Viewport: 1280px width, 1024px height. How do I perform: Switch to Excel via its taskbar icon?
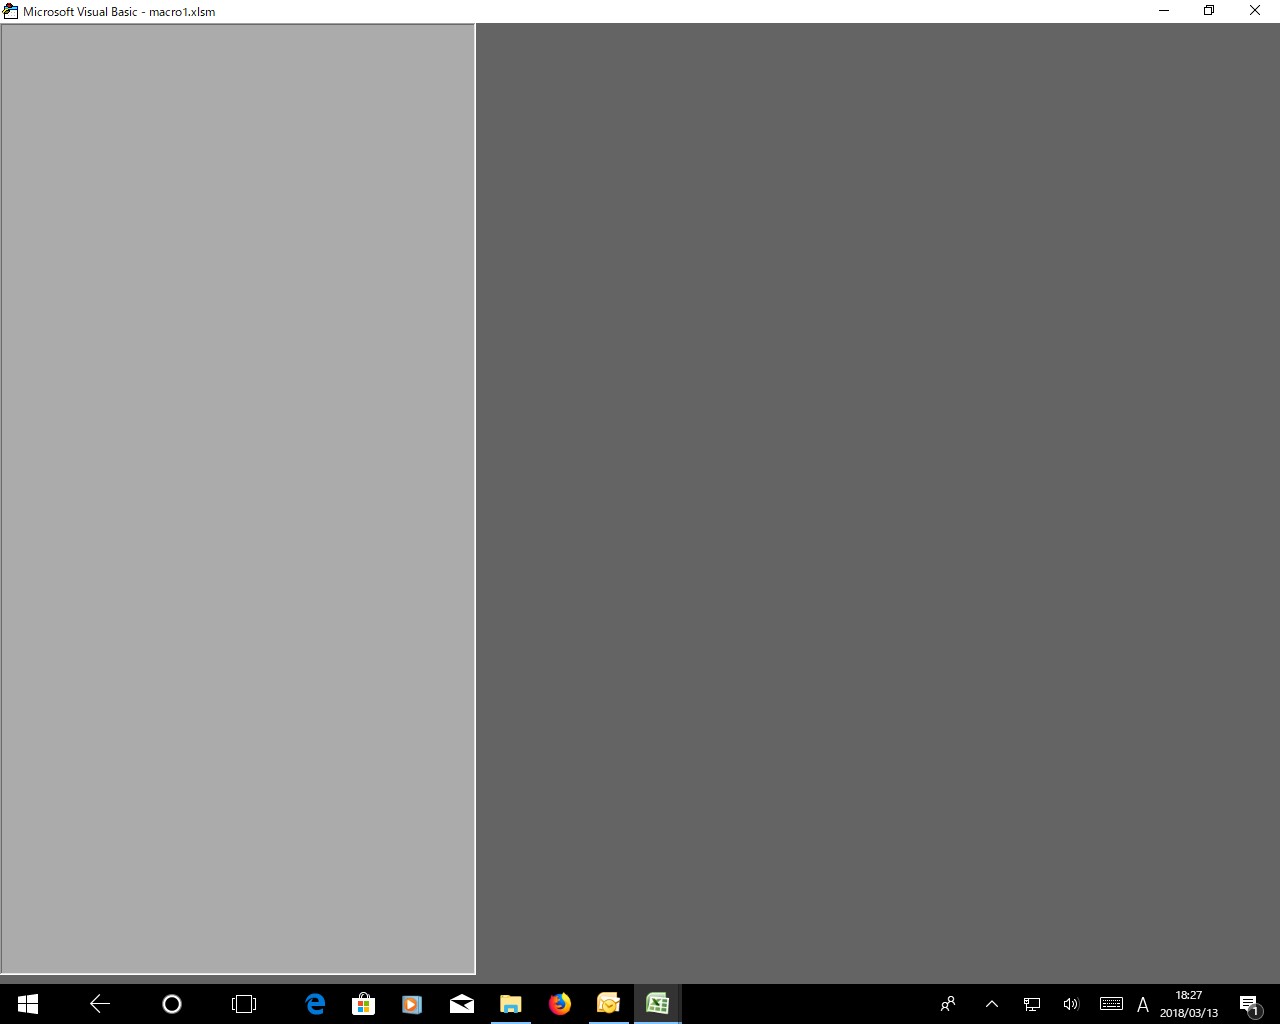click(x=657, y=1004)
